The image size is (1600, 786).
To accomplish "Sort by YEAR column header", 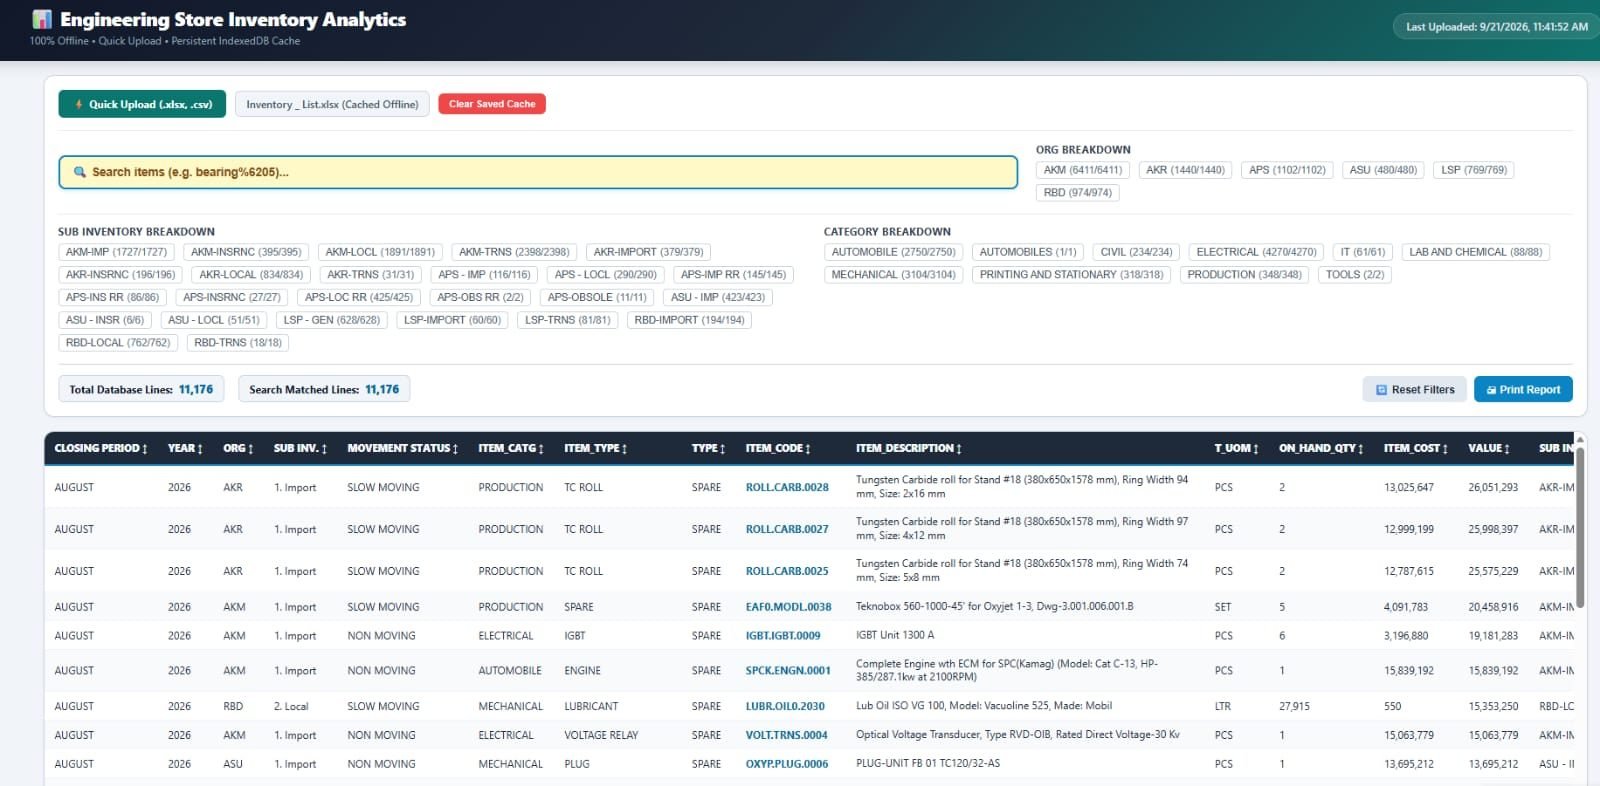I will 185,448.
